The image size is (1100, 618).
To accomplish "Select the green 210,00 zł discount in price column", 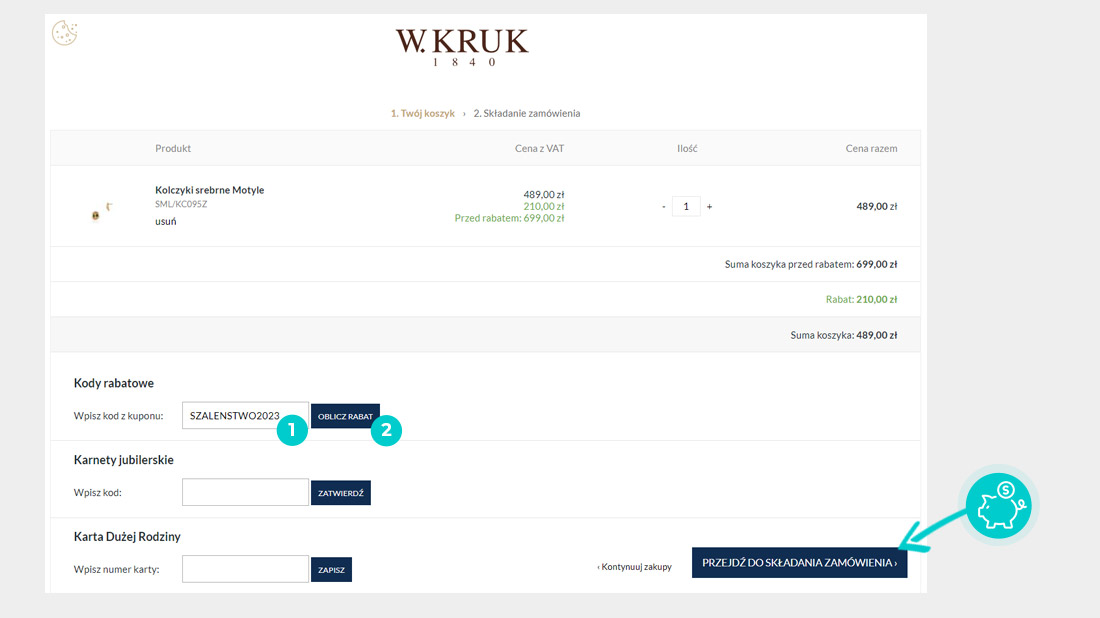I will coord(544,206).
